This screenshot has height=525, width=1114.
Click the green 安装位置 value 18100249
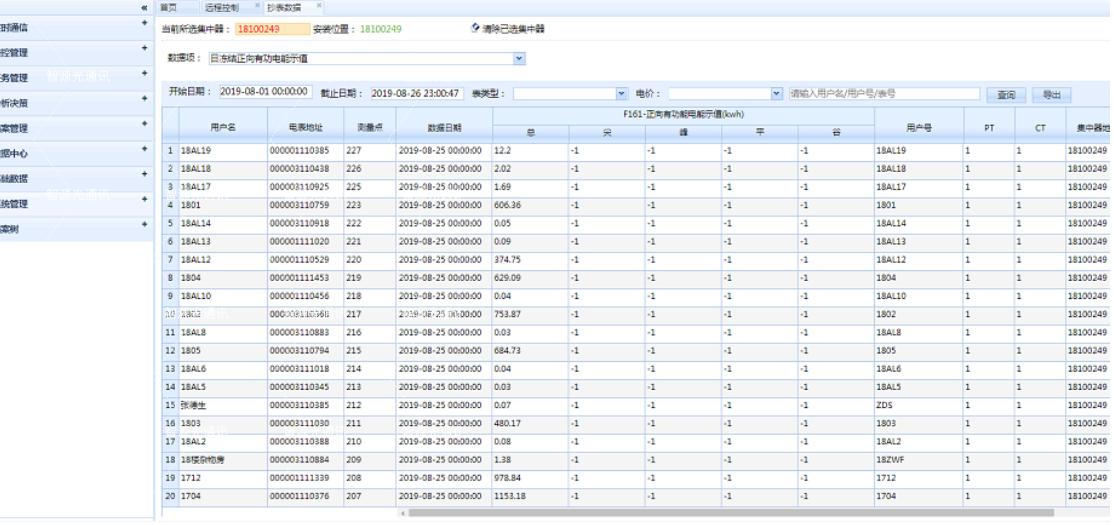[x=381, y=29]
